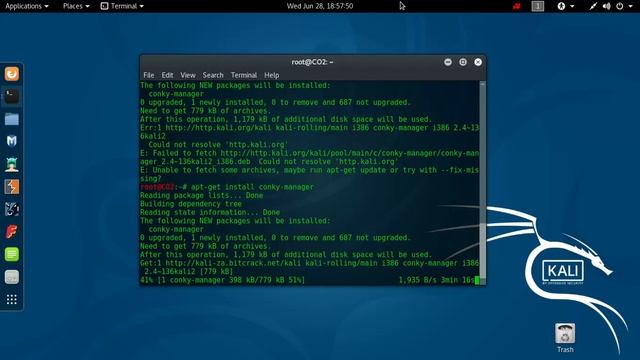This screenshot has height=360, width=640.
Task: Click the red root@CO2 prompt text
Action: click(x=157, y=187)
